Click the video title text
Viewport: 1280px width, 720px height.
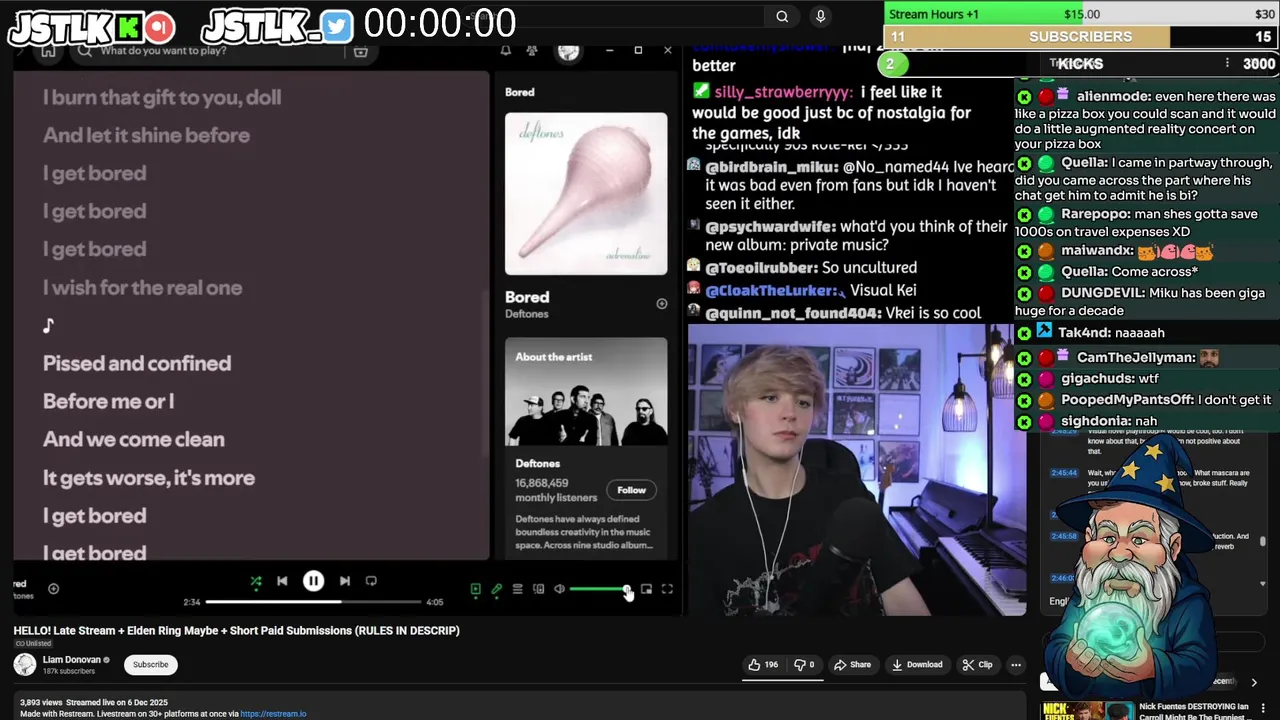[237, 631]
